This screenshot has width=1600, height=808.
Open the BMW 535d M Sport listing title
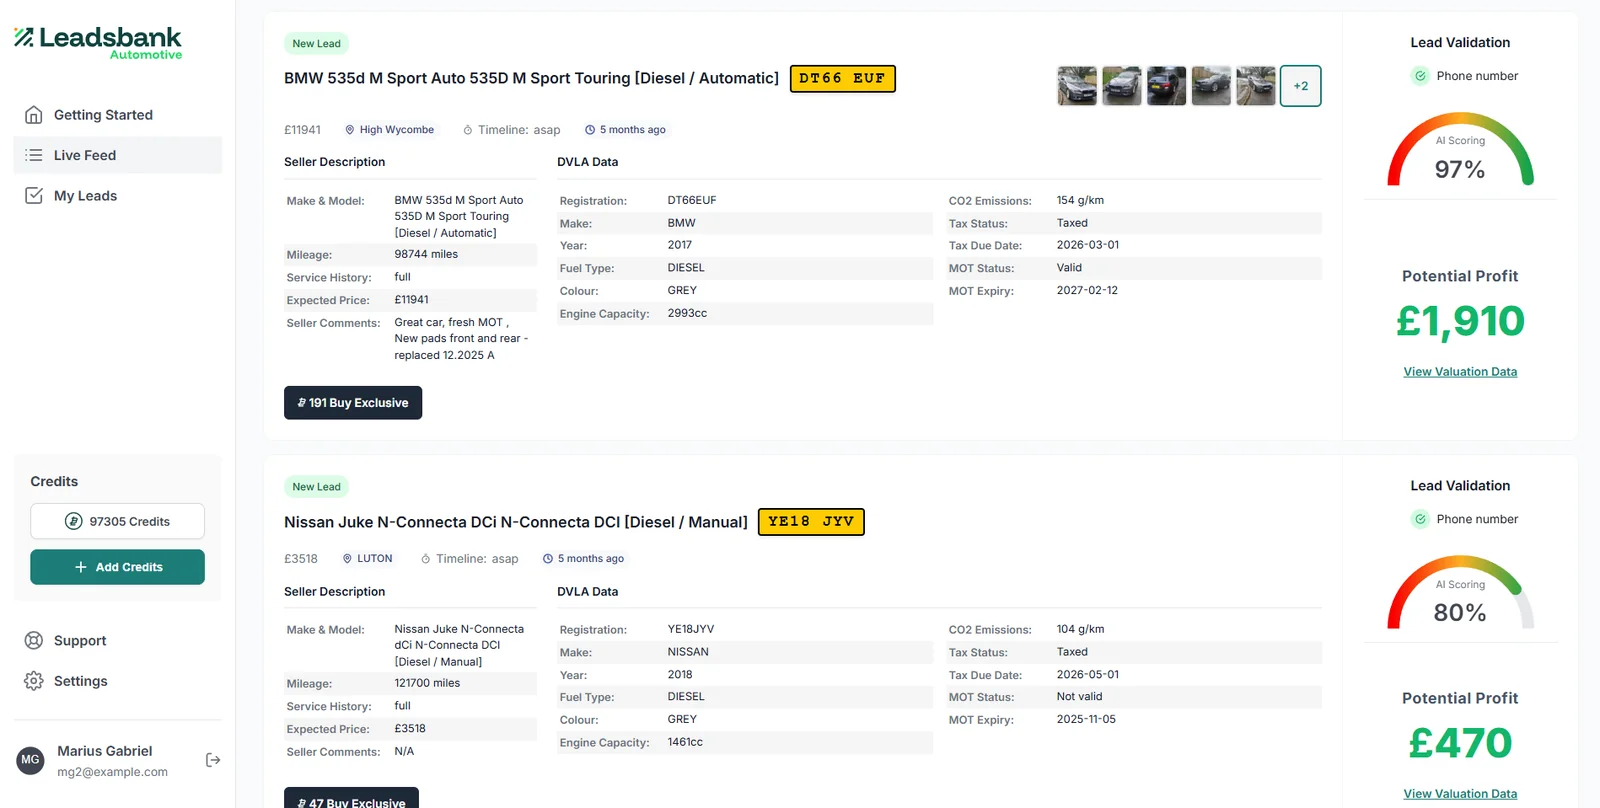click(x=531, y=78)
